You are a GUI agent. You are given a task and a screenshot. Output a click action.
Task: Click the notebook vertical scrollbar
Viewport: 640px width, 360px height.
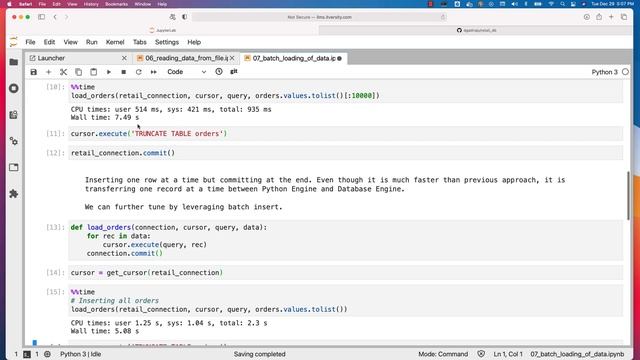tap(628, 196)
